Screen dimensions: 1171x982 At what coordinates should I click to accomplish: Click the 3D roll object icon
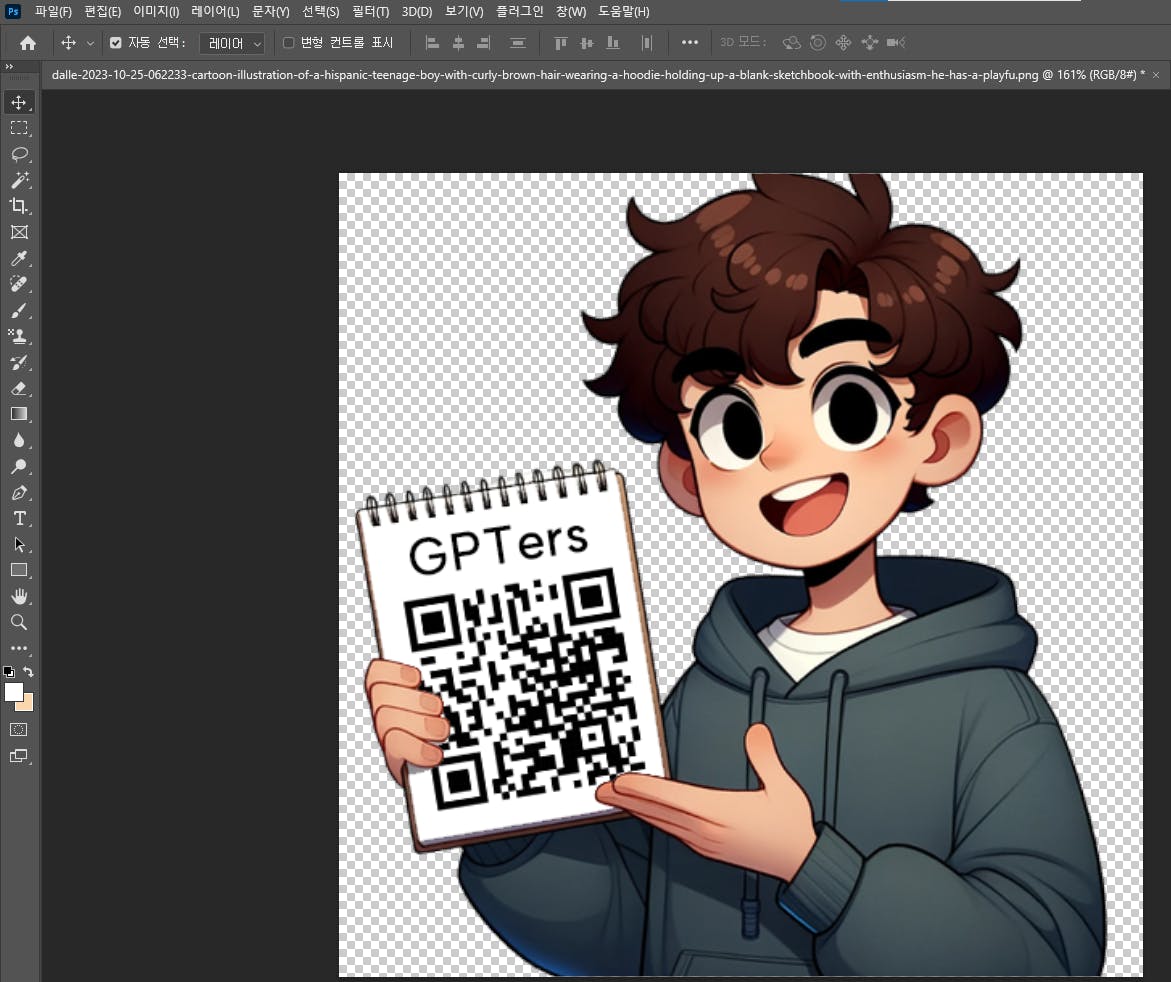click(818, 43)
